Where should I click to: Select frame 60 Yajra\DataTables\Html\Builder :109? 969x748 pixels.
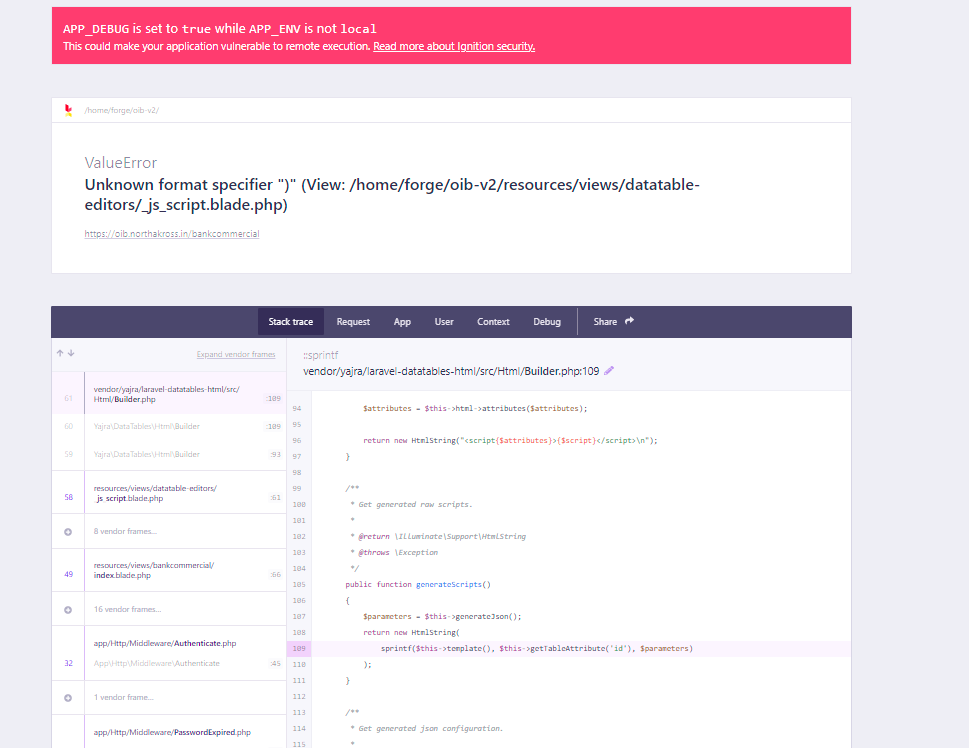click(169, 427)
